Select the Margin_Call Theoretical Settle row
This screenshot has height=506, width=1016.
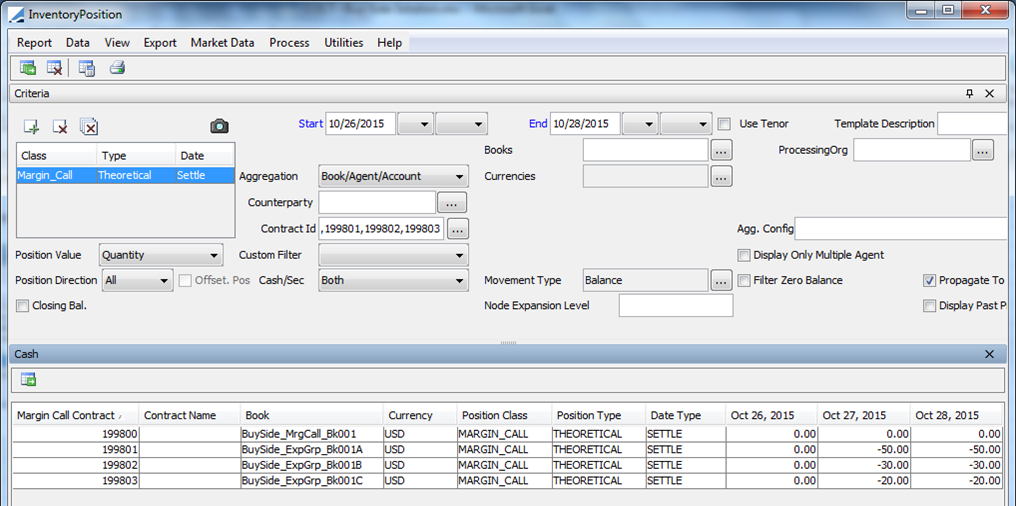126,175
